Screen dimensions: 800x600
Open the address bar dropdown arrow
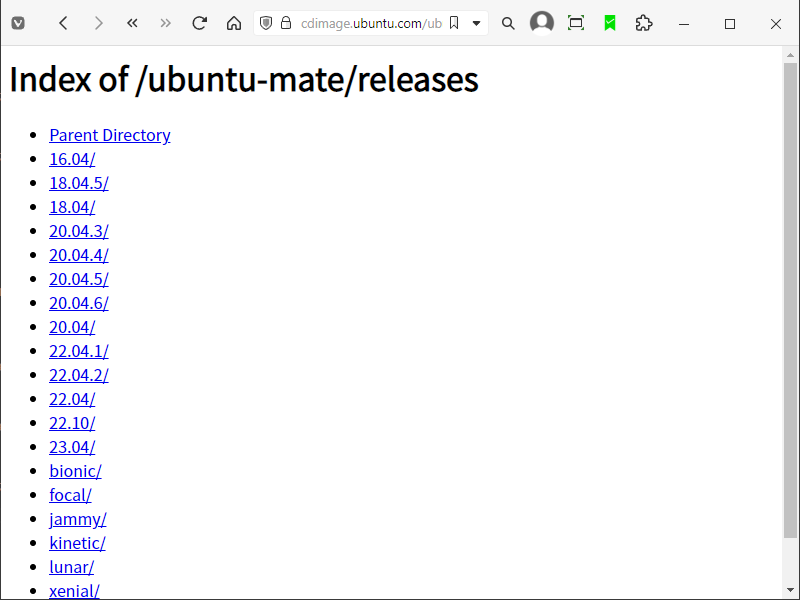tap(477, 23)
